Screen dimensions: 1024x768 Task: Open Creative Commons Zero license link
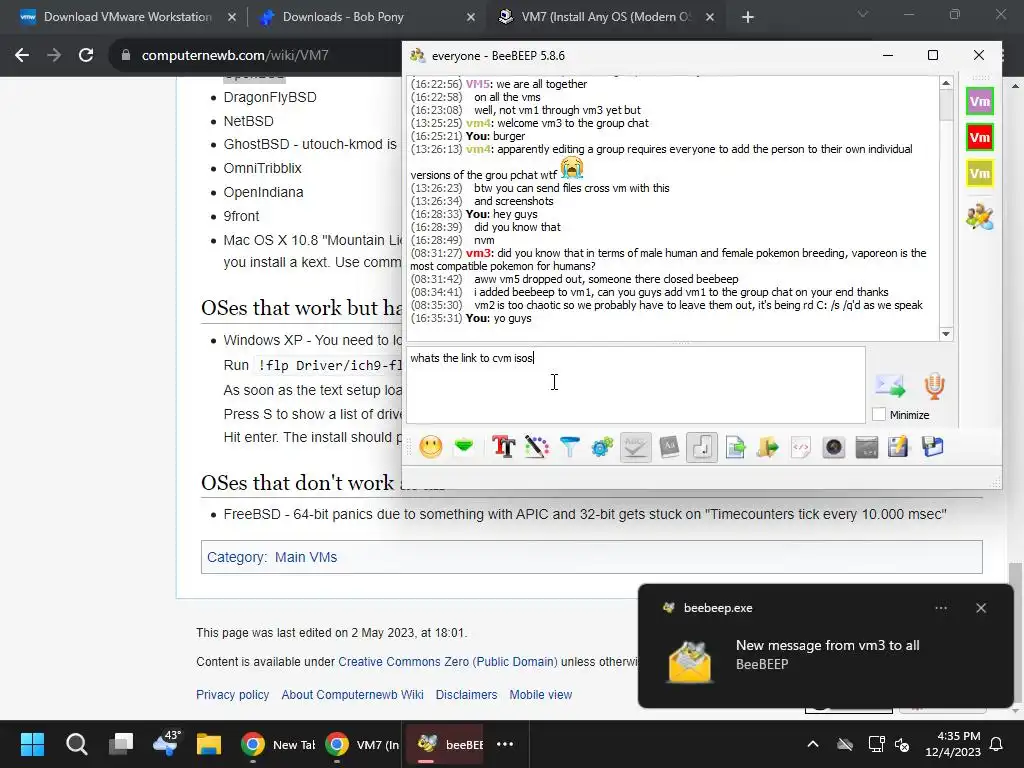click(x=448, y=662)
